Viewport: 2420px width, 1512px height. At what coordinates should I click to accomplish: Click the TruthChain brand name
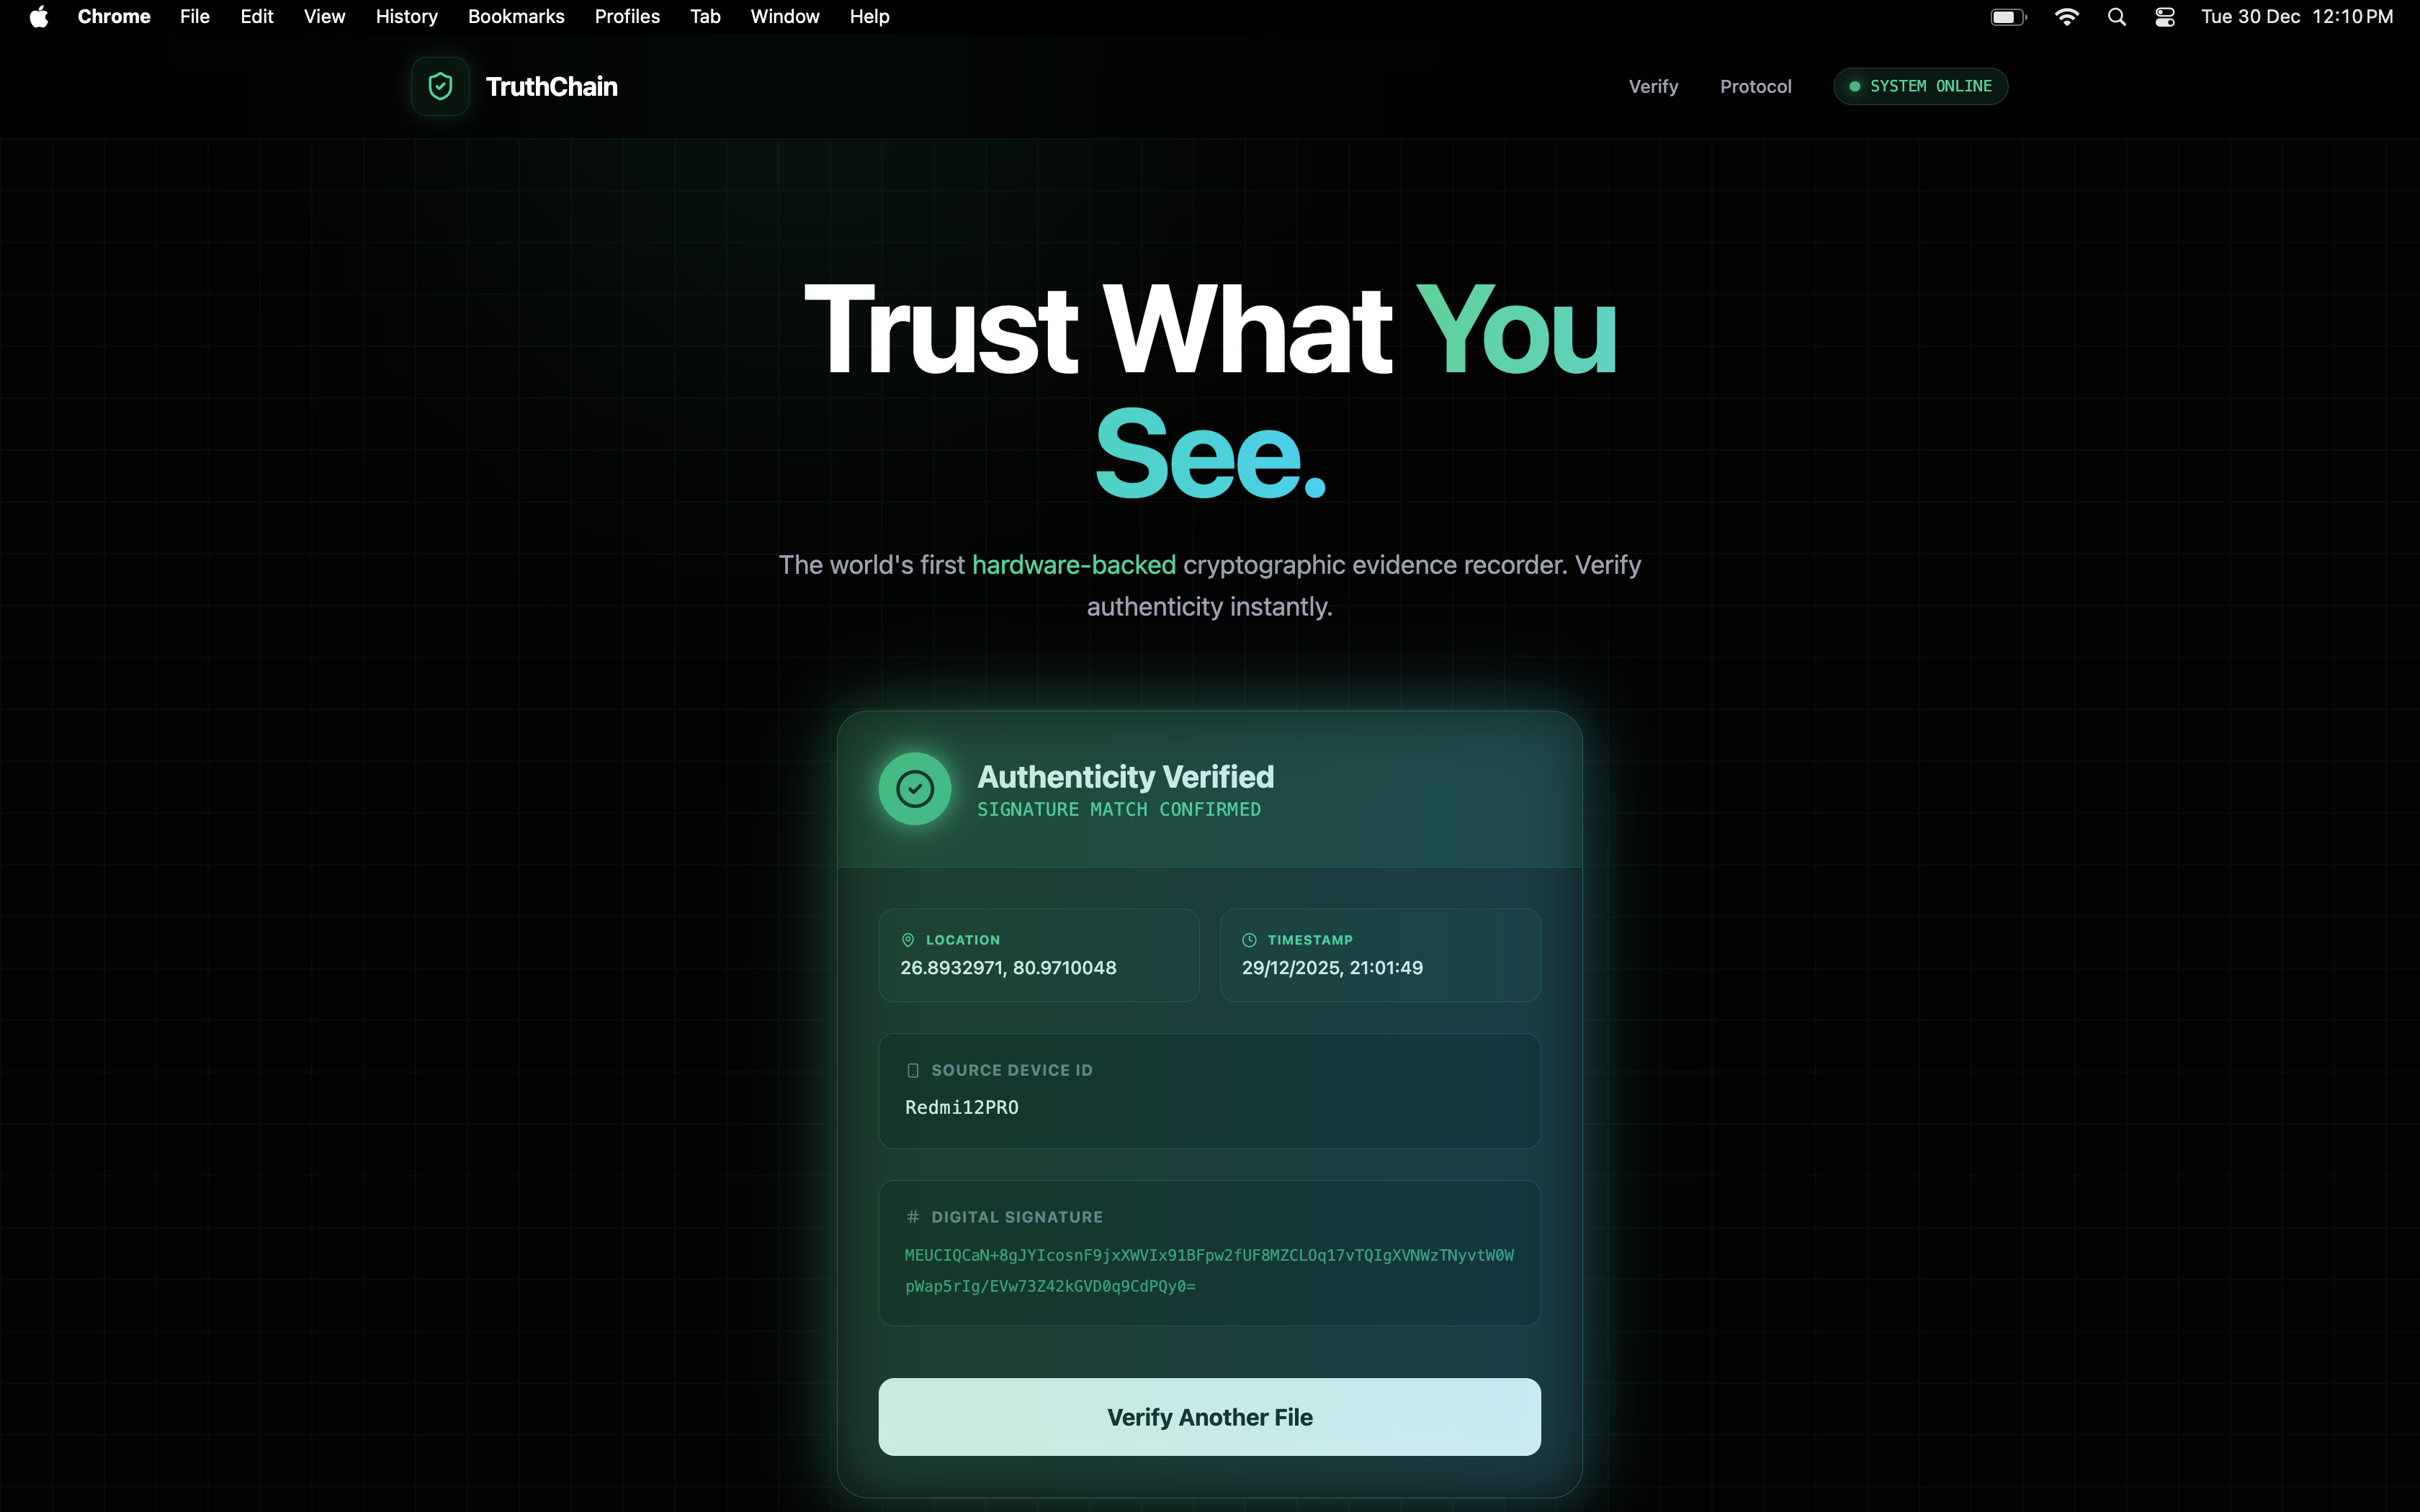click(x=551, y=87)
